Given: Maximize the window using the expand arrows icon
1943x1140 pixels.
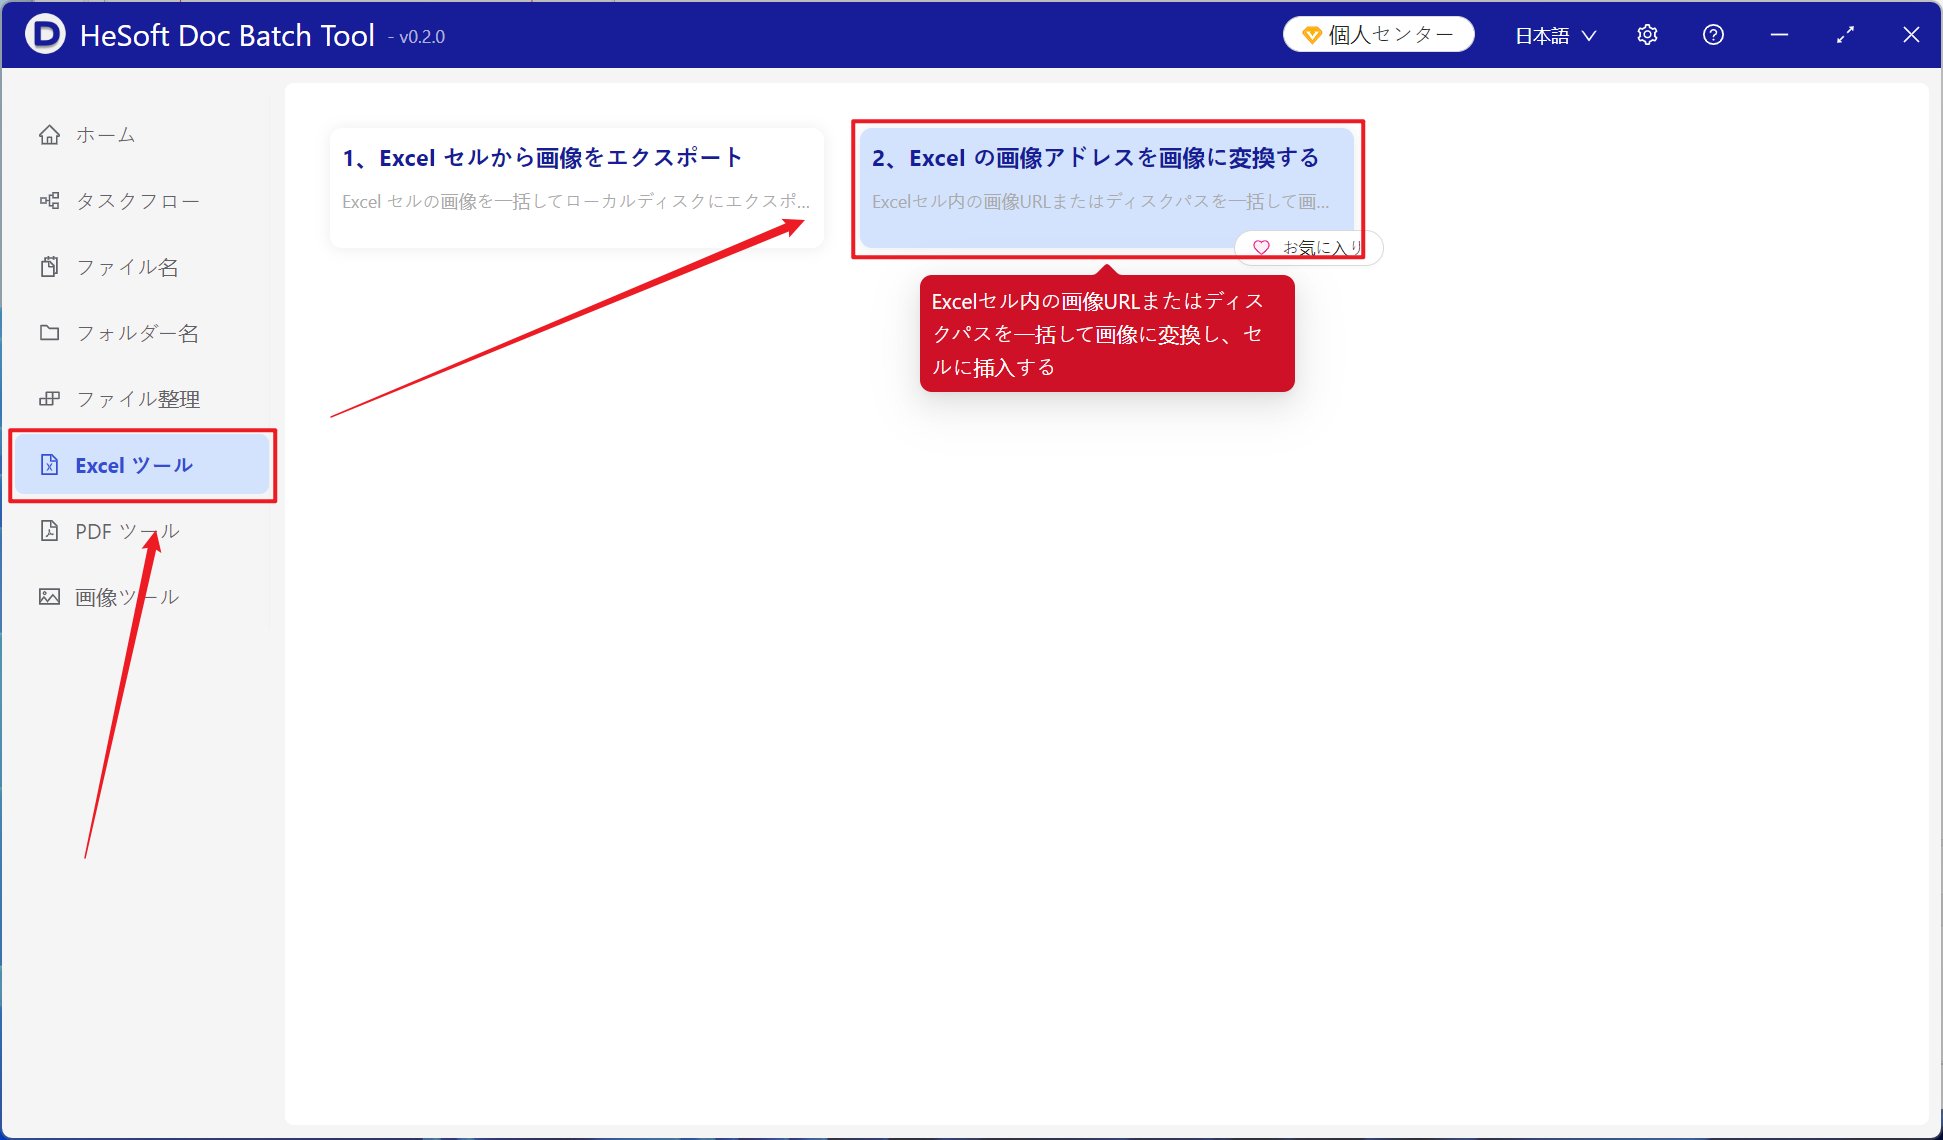Looking at the screenshot, I should pyautogui.click(x=1845, y=35).
